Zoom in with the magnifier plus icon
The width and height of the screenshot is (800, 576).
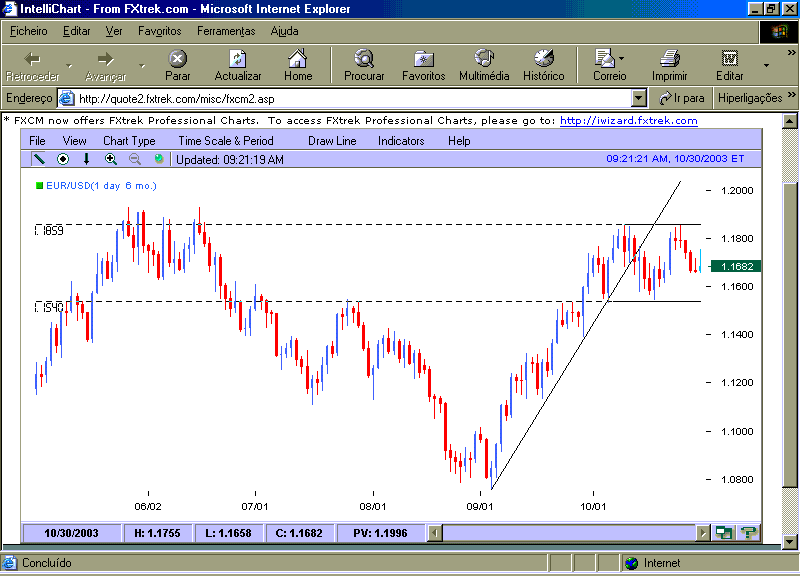[x=111, y=159]
